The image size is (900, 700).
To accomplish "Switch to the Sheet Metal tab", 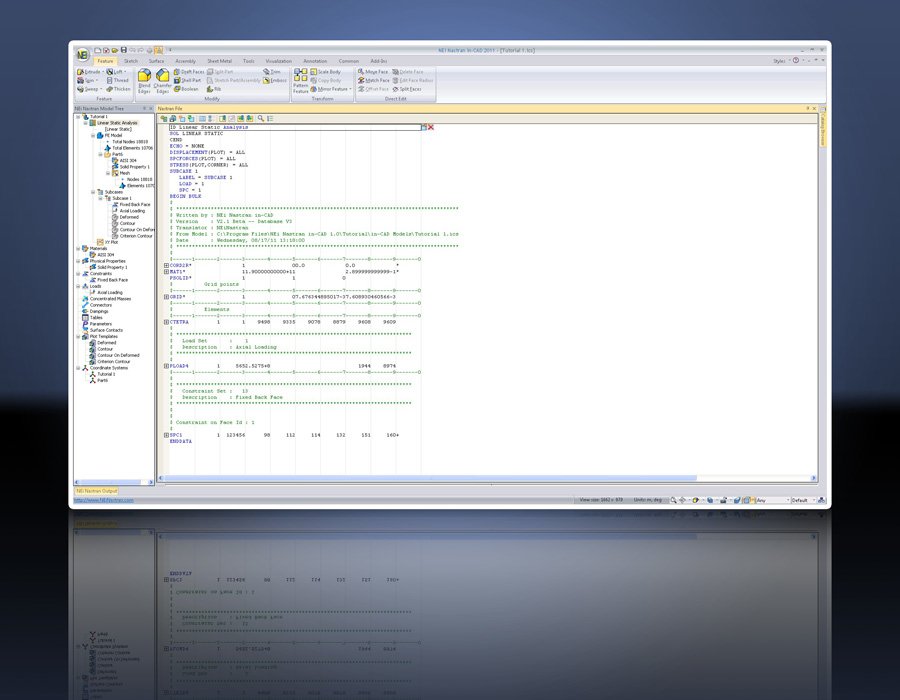I will coord(219,61).
